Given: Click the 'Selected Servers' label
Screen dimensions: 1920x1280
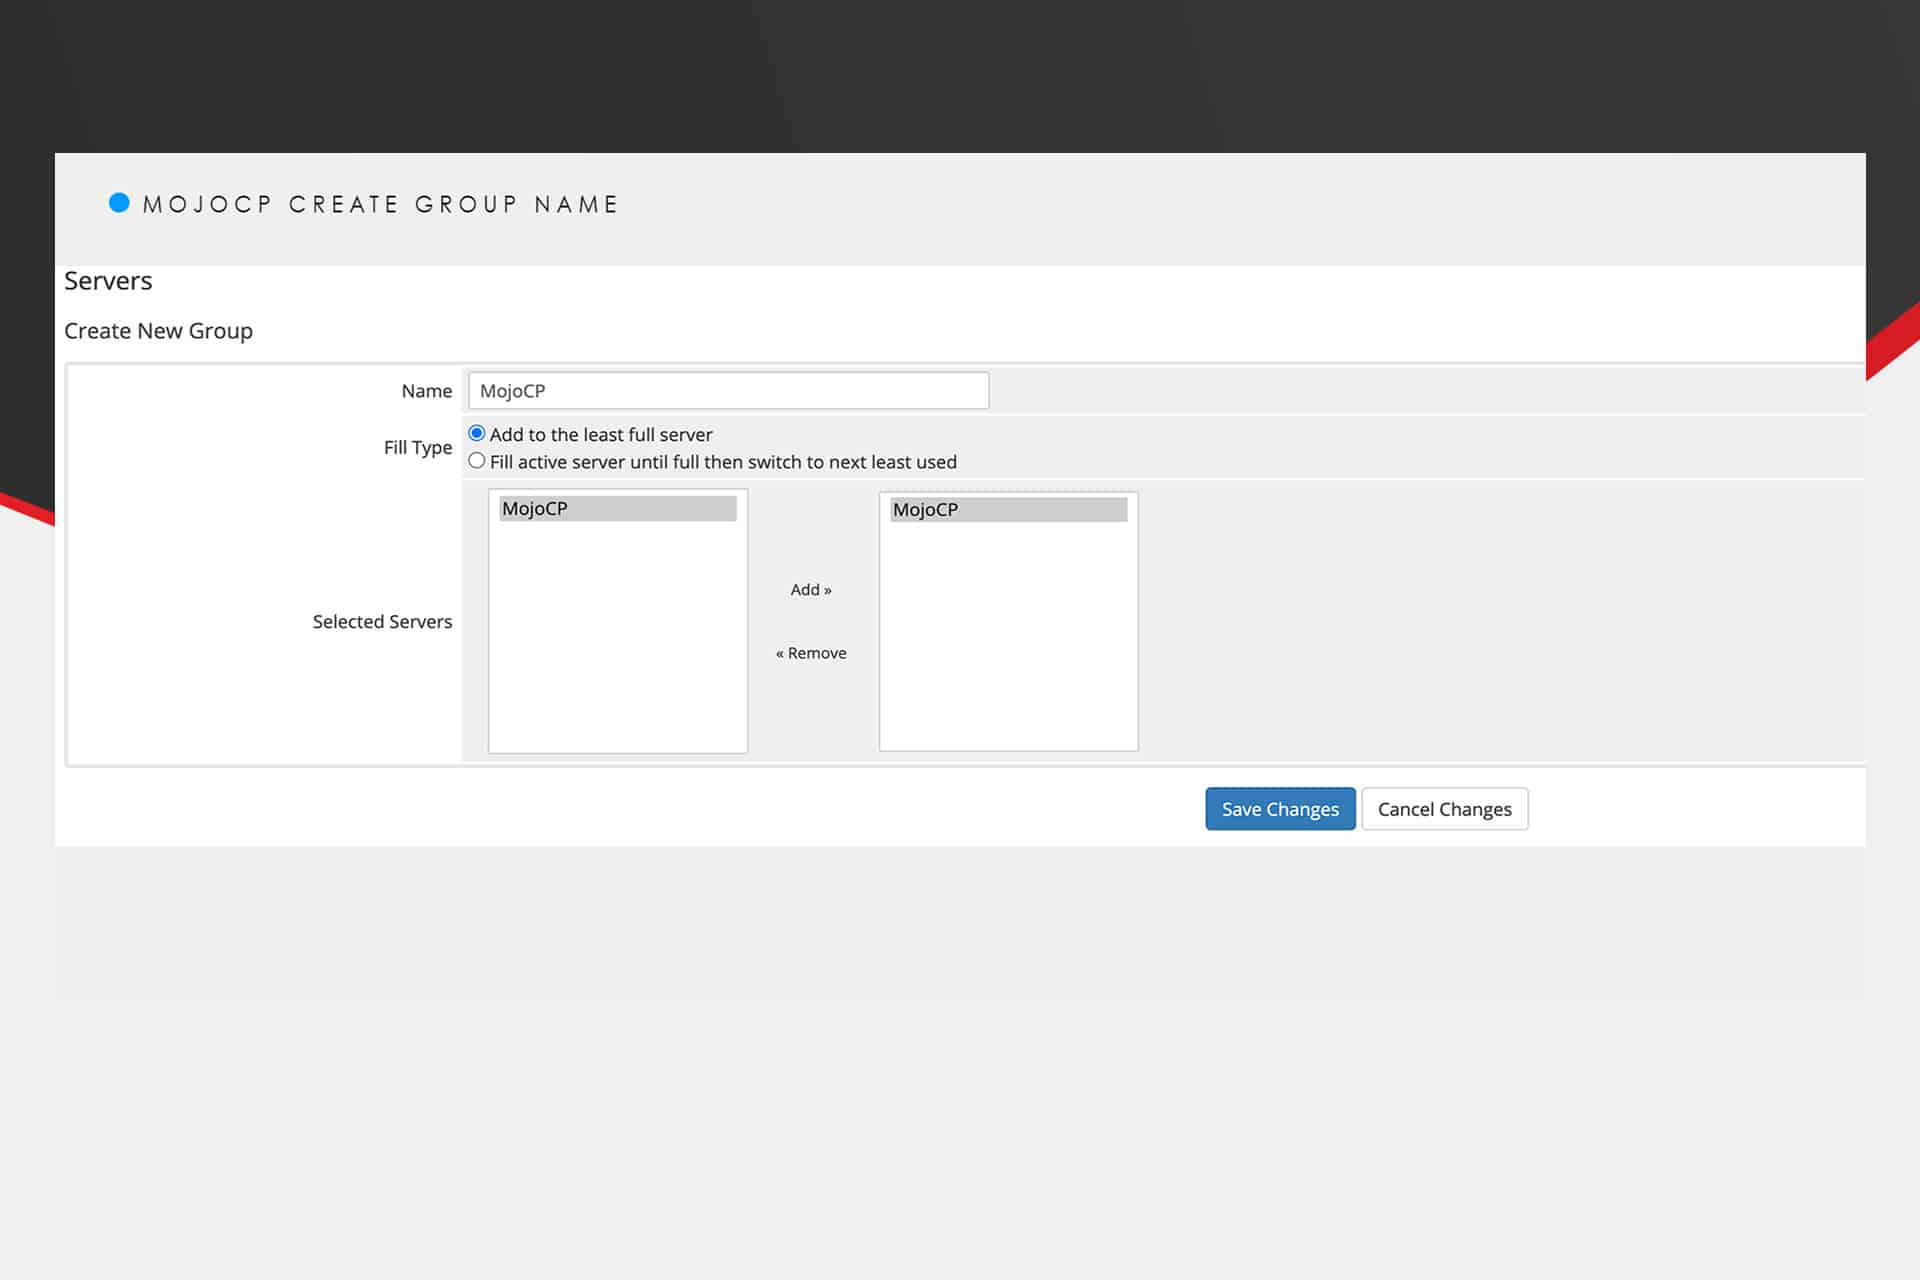Looking at the screenshot, I should click(x=382, y=621).
